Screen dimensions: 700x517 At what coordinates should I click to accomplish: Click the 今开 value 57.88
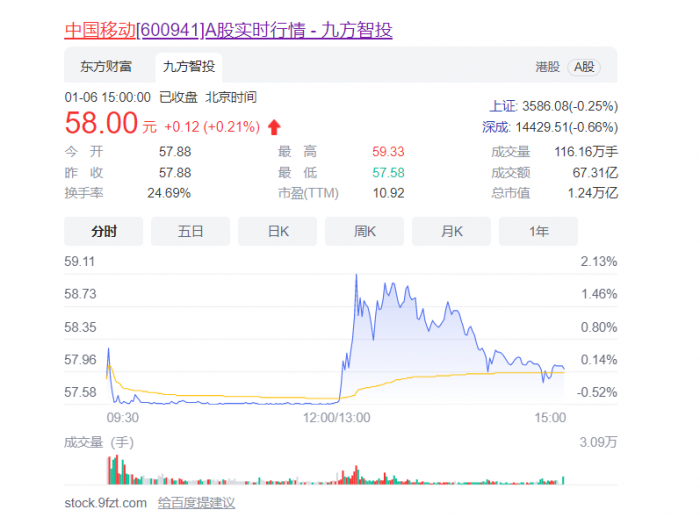click(175, 152)
